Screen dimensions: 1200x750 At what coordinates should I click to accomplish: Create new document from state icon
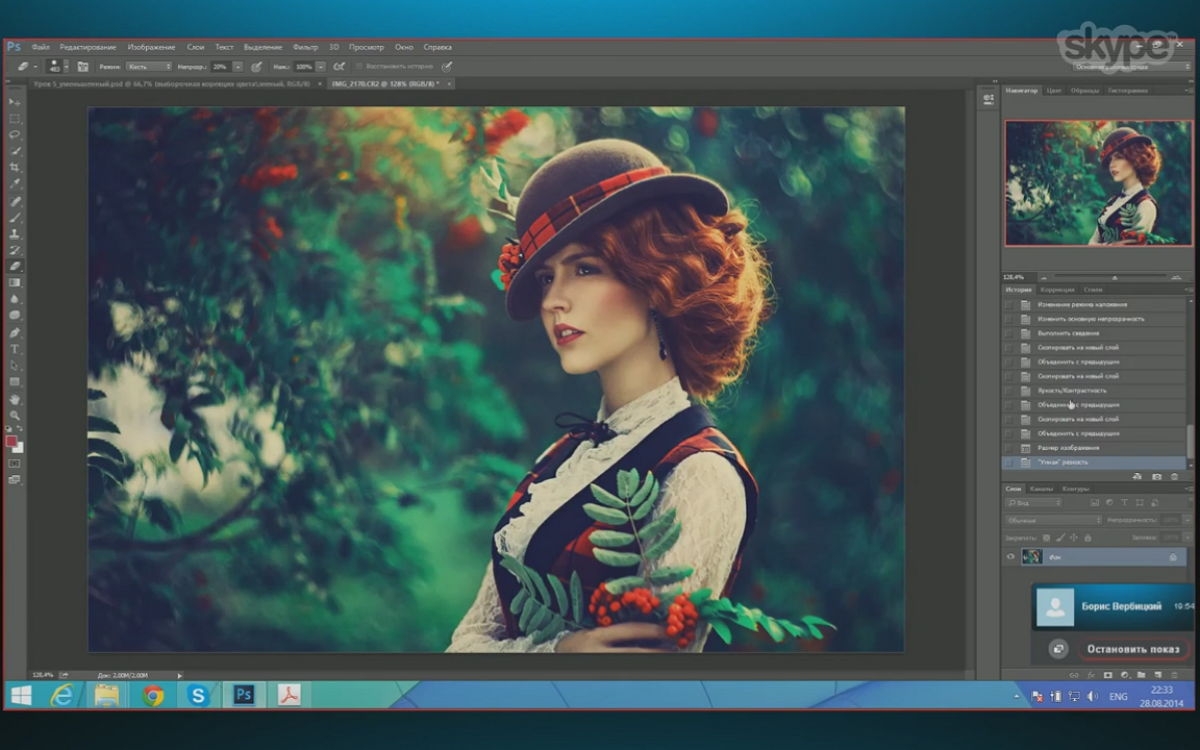[1138, 476]
